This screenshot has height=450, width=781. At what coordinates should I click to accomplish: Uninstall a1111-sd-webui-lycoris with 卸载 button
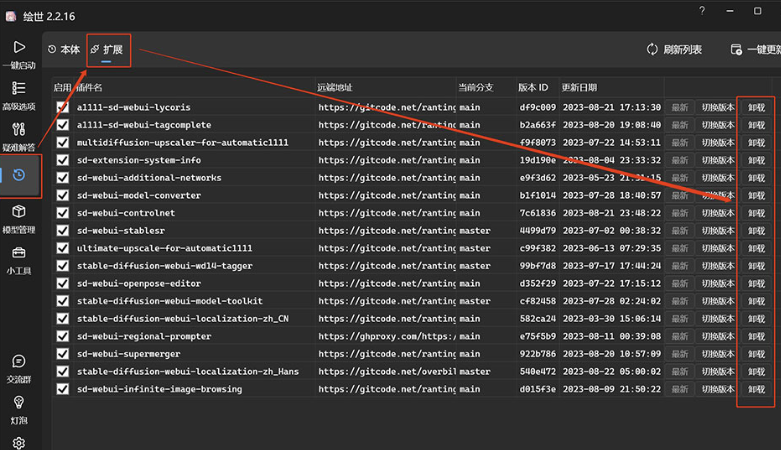756,107
